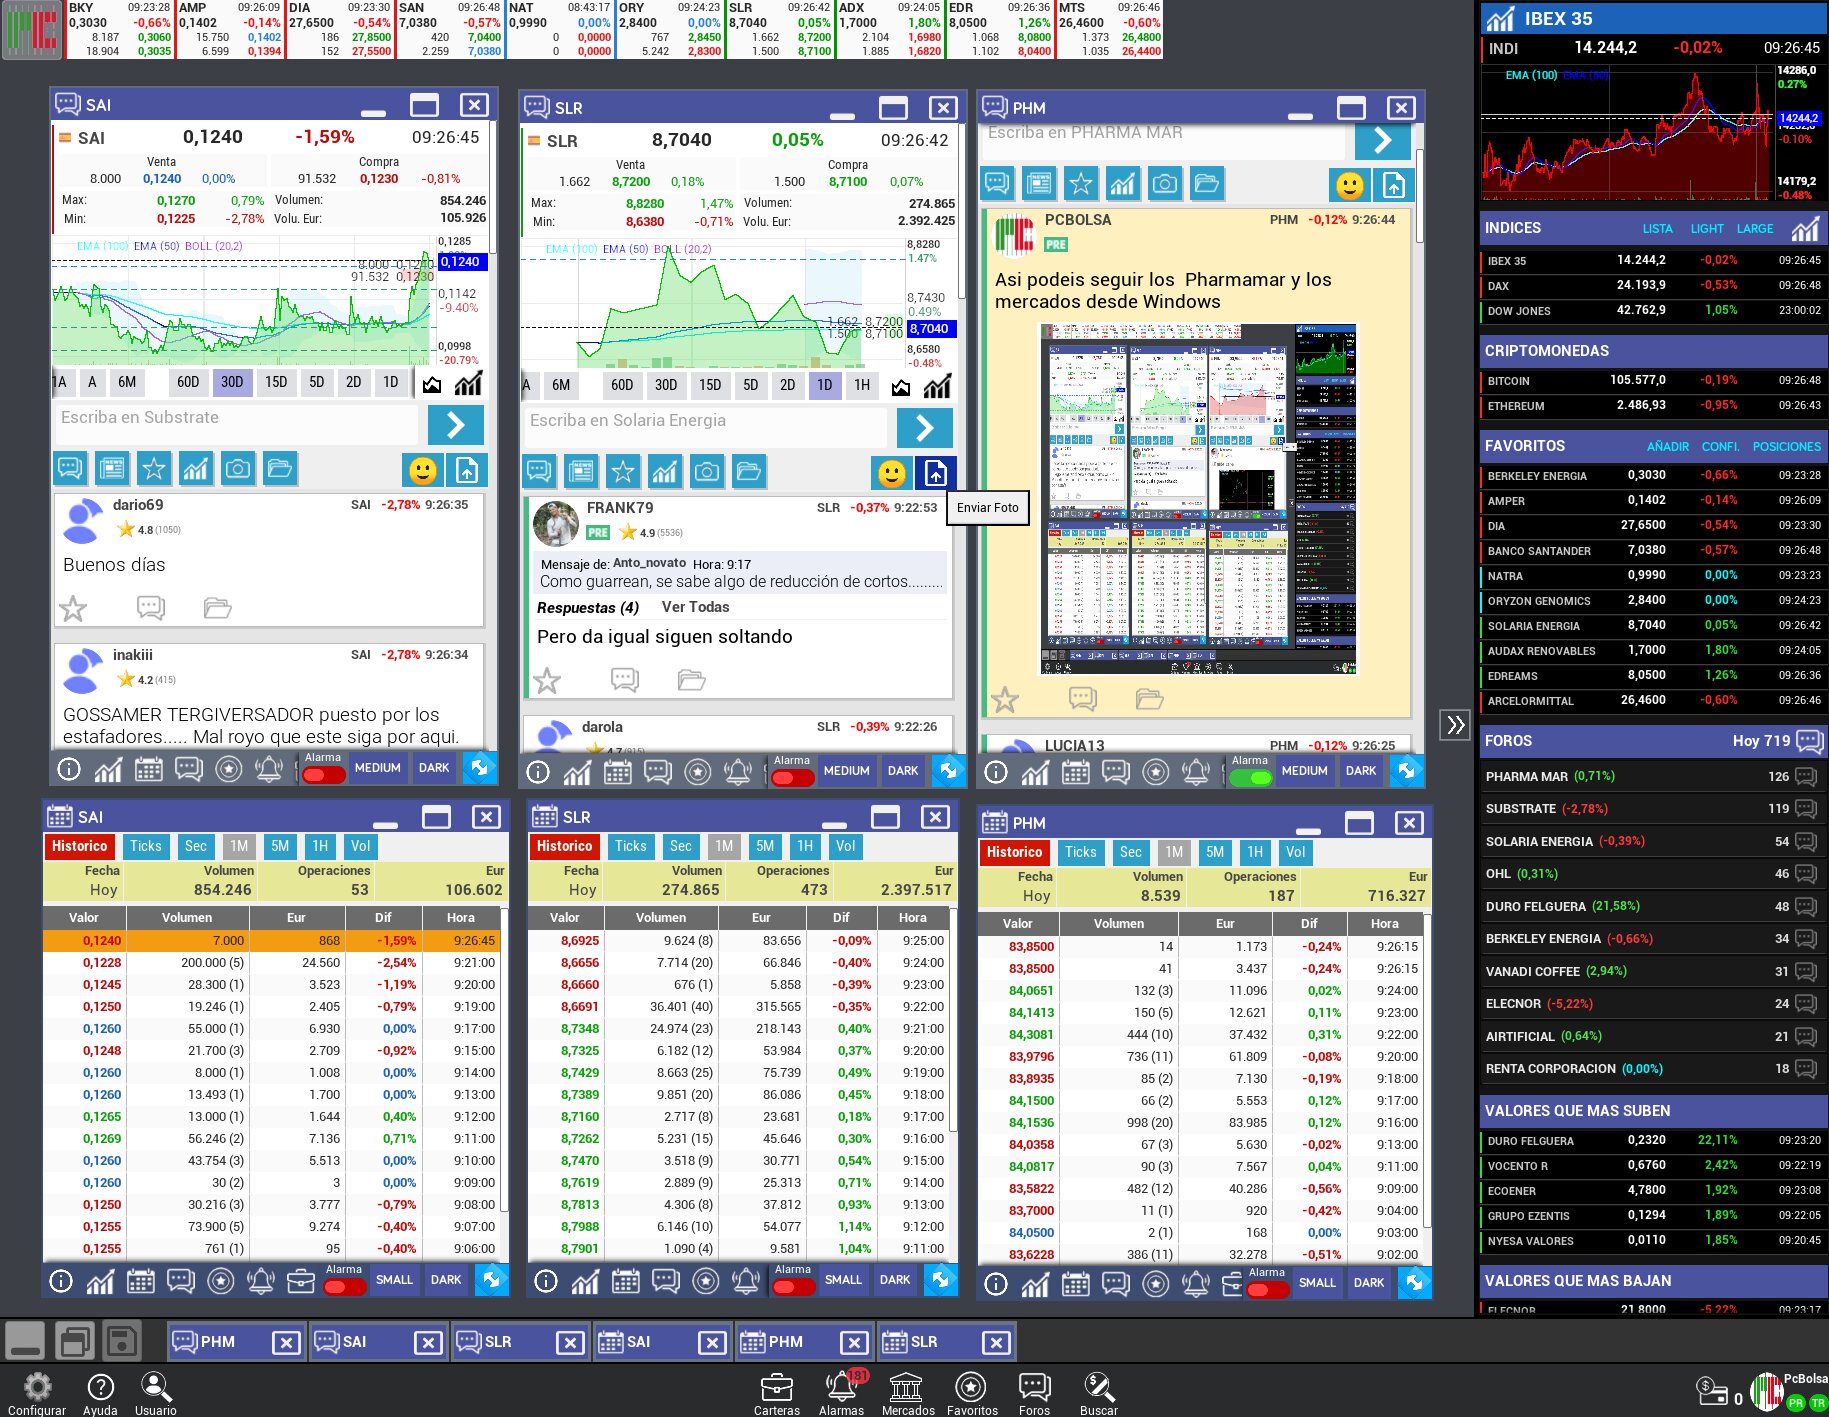The image size is (1829, 1417).
Task: Toggle Alarma switch in PHM history window
Action: coord(1267,1290)
